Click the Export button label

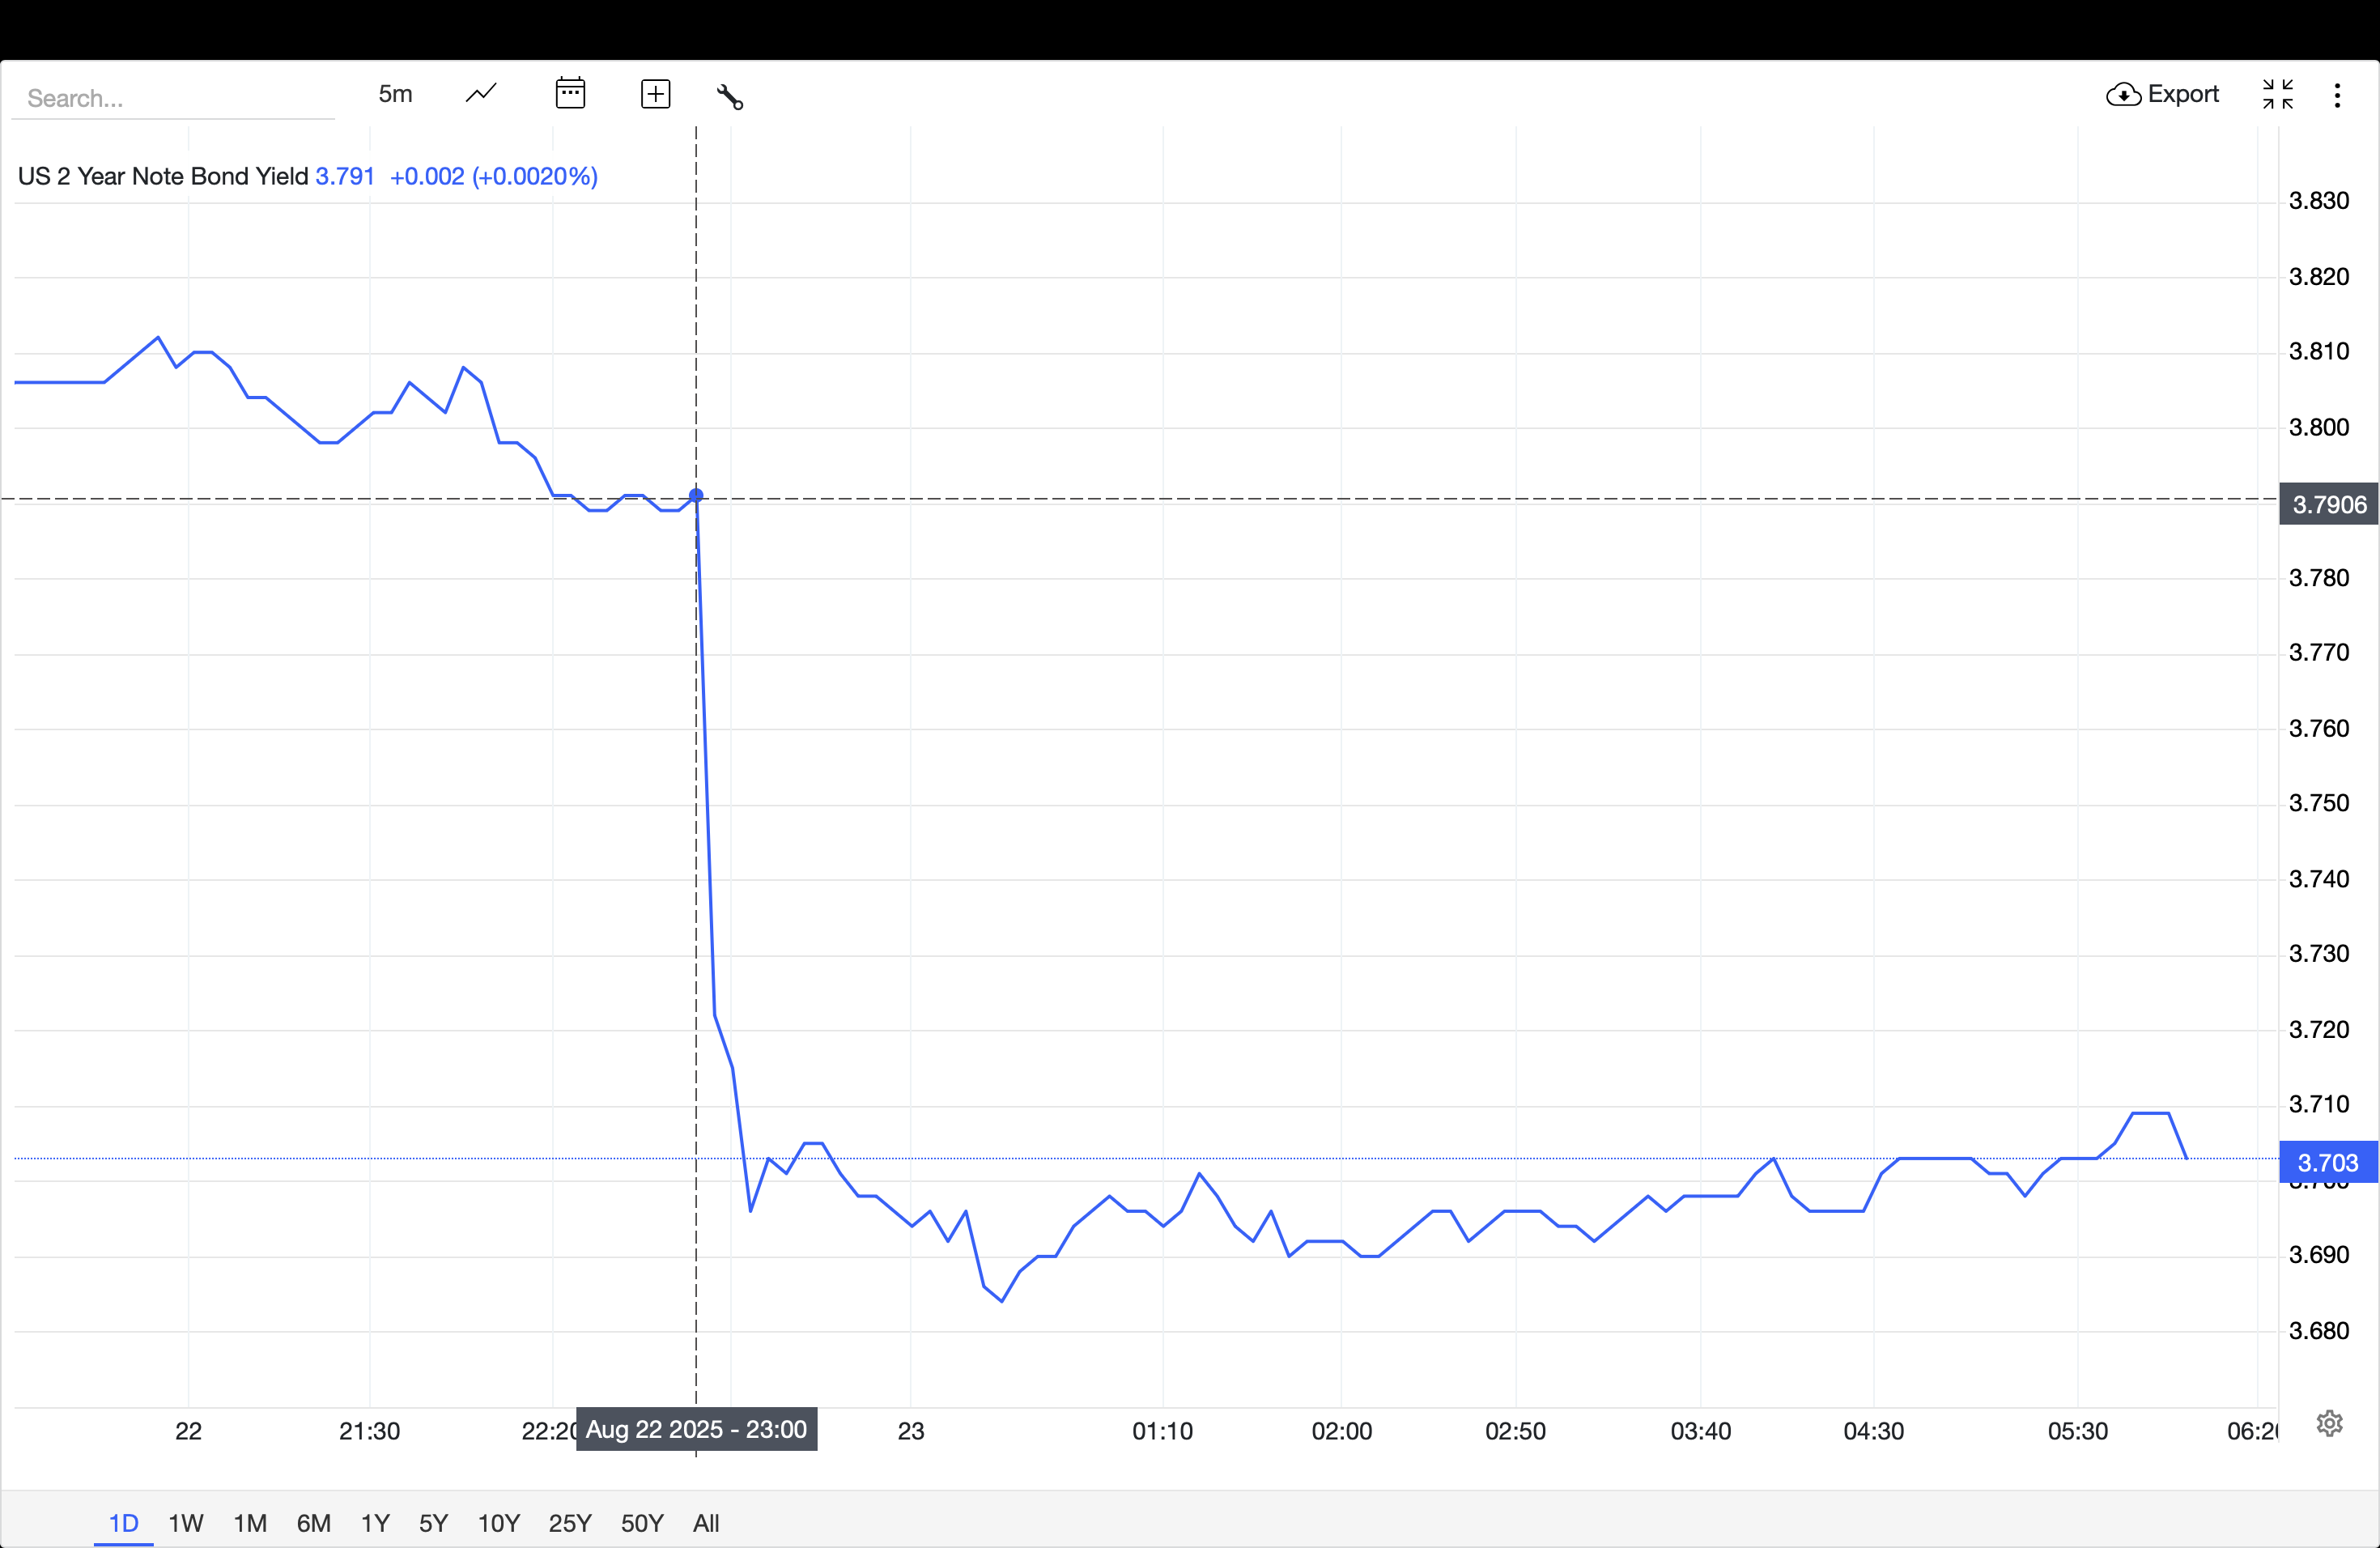(x=2183, y=94)
